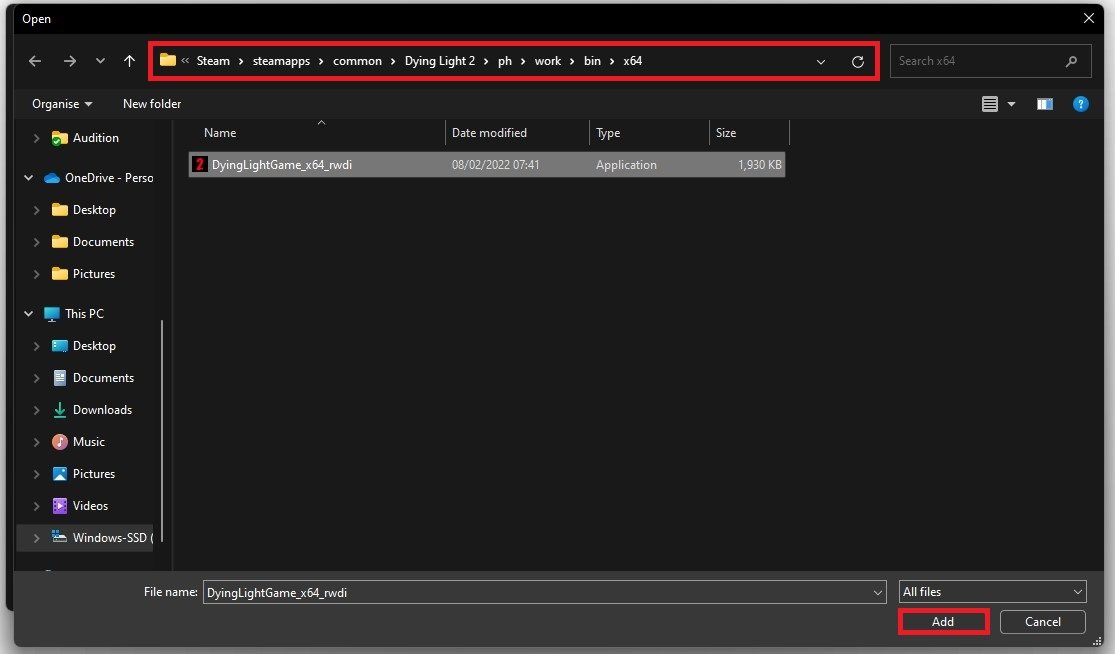
Task: Click the search magnifier icon
Action: (1072, 61)
